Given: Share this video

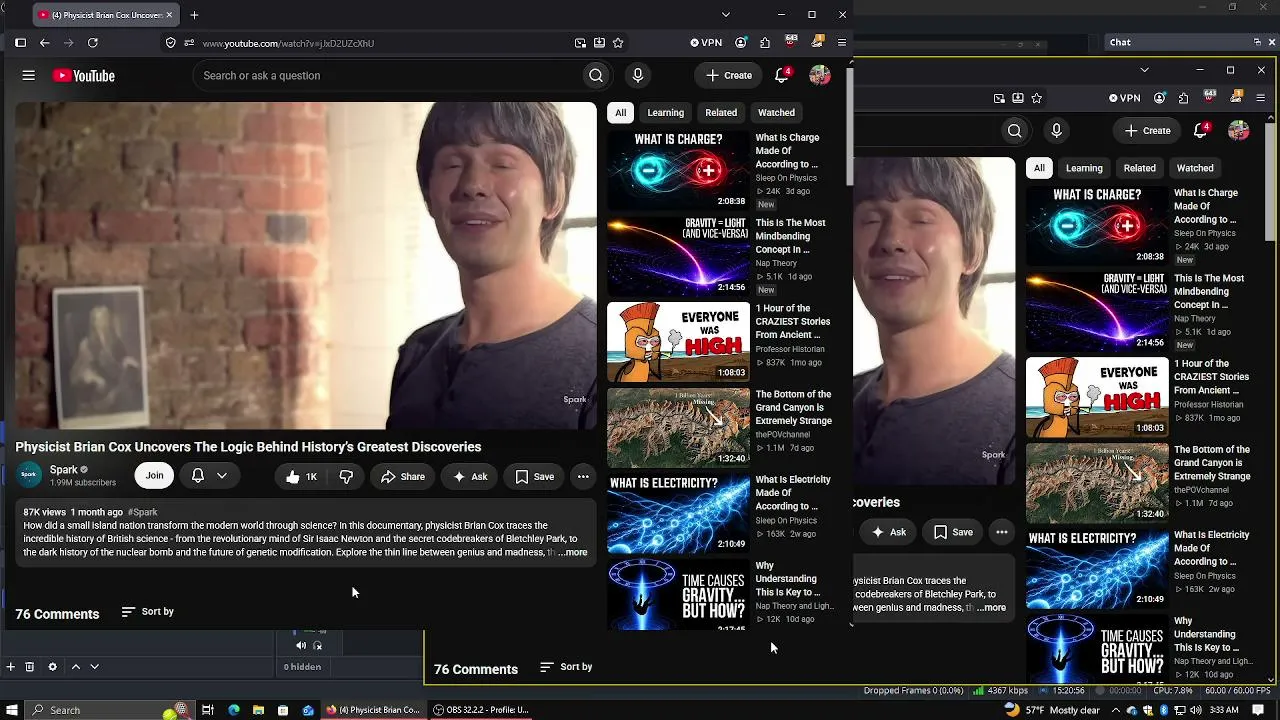Looking at the screenshot, I should pyautogui.click(x=403, y=477).
